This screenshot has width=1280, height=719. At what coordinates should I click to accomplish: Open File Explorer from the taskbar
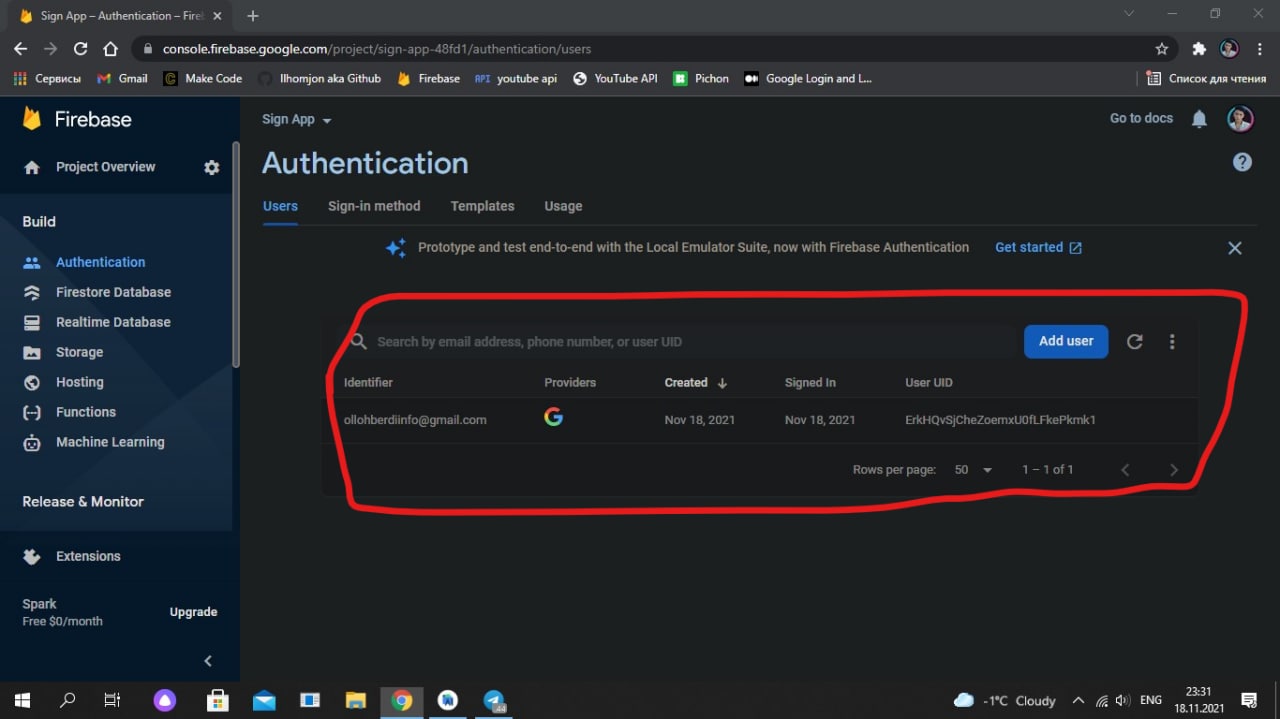point(356,701)
